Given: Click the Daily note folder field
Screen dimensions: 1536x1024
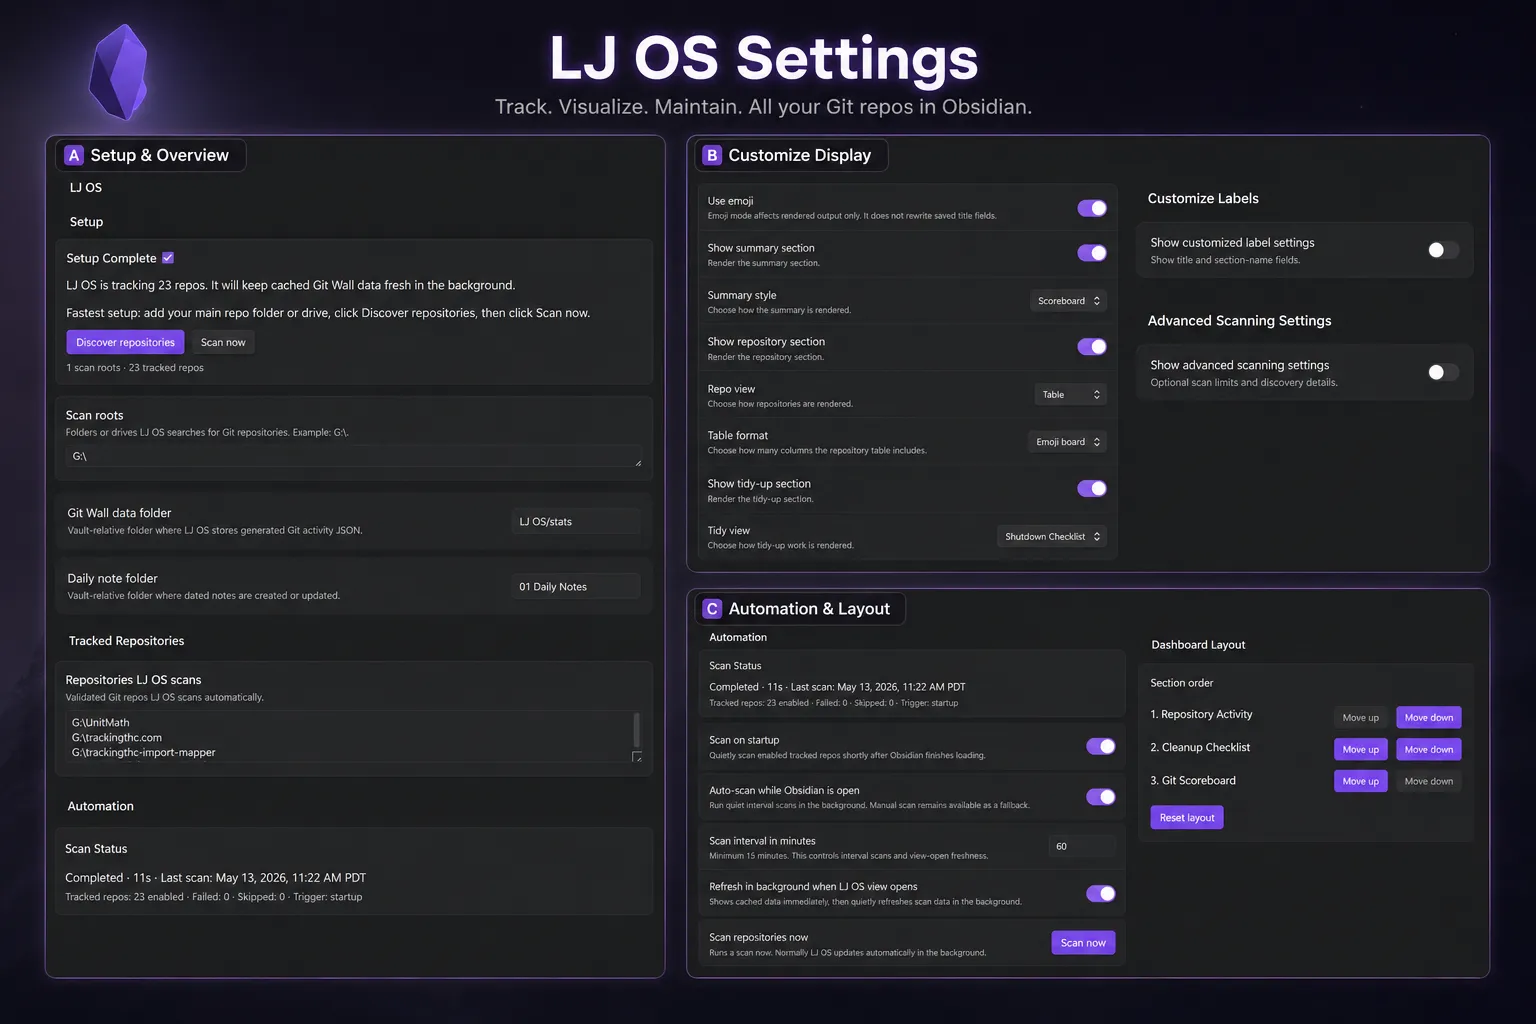Looking at the screenshot, I should click(576, 587).
